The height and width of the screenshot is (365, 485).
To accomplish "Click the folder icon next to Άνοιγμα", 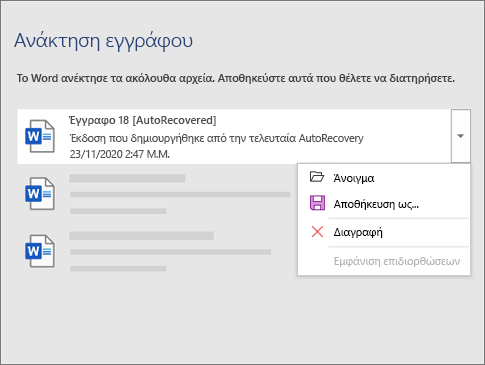I will pyautogui.click(x=317, y=177).
